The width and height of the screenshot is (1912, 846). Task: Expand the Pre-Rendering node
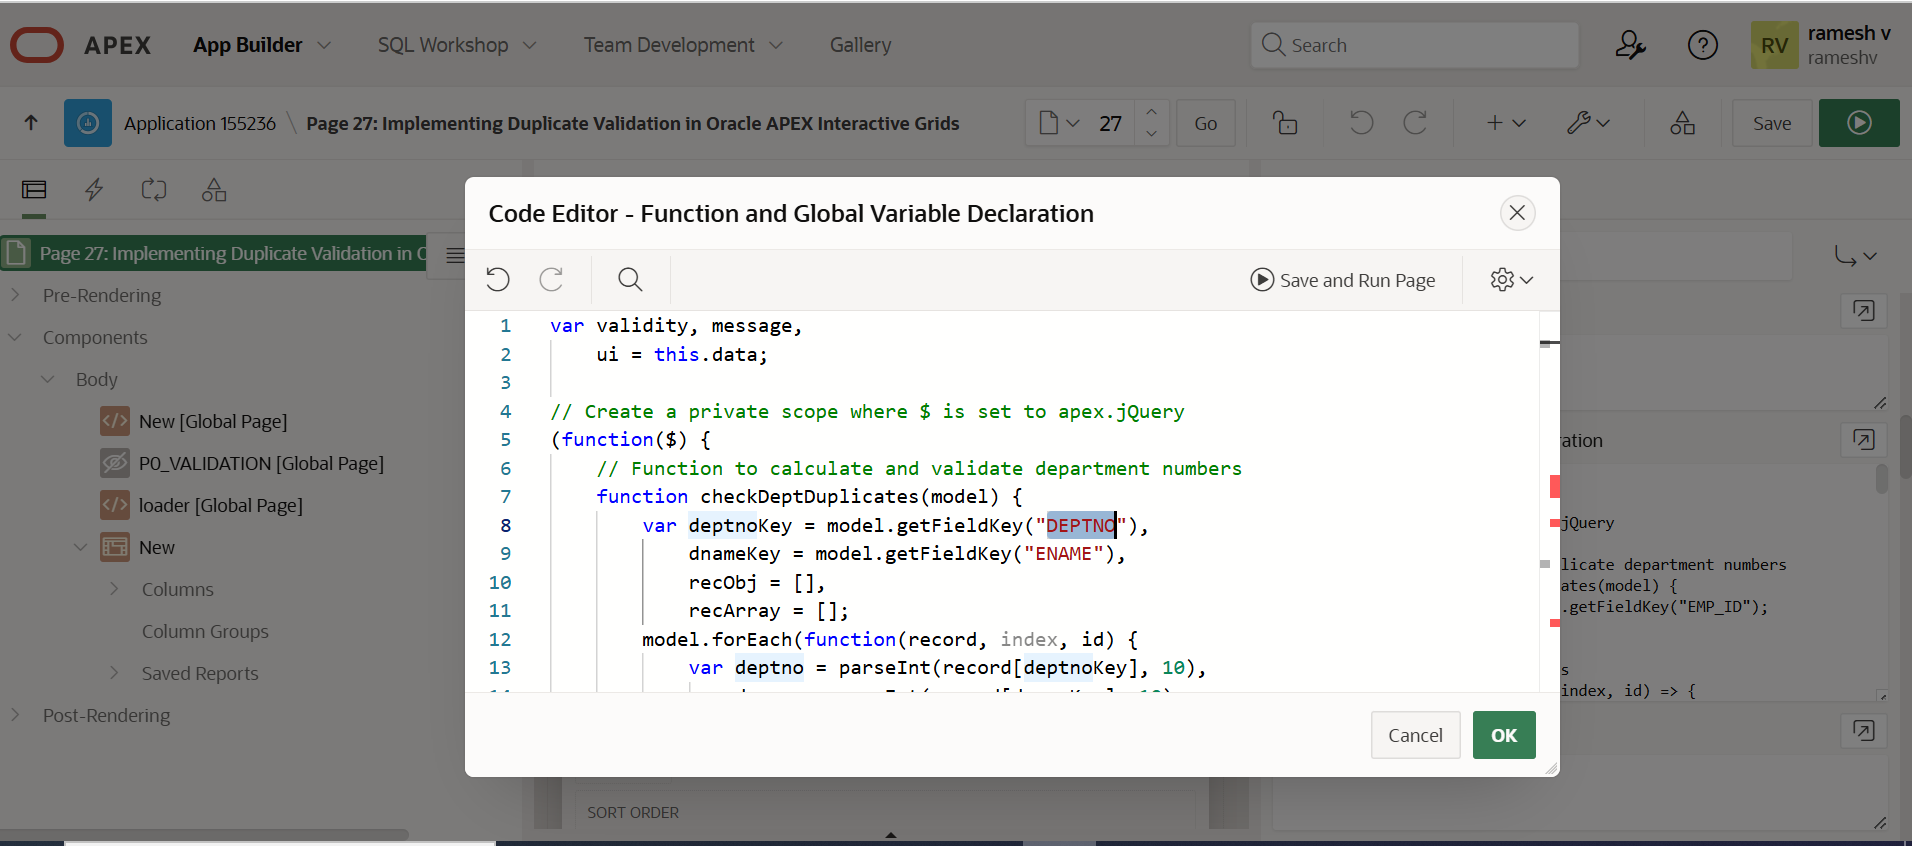click(16, 295)
